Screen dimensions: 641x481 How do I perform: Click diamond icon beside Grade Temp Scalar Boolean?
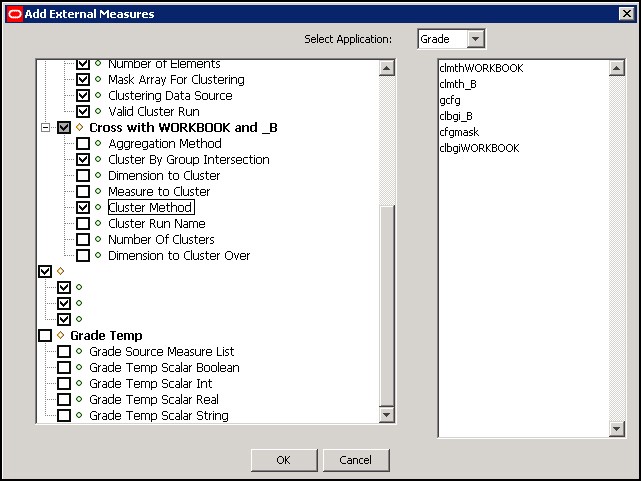point(79,367)
